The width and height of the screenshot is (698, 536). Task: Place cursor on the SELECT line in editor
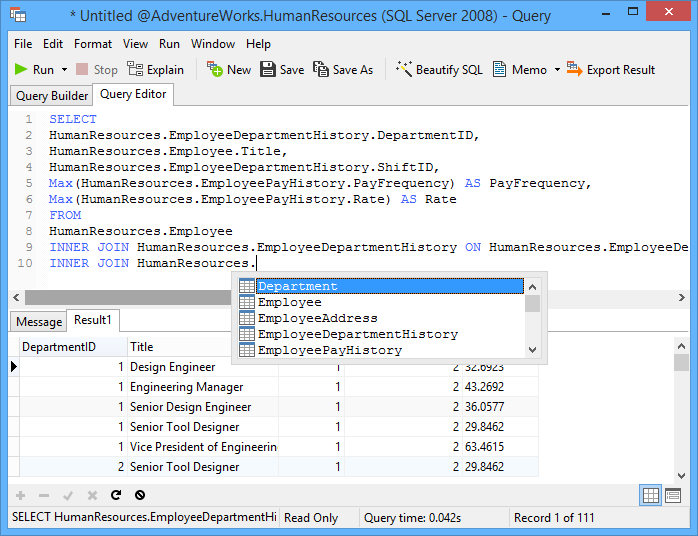[73, 119]
